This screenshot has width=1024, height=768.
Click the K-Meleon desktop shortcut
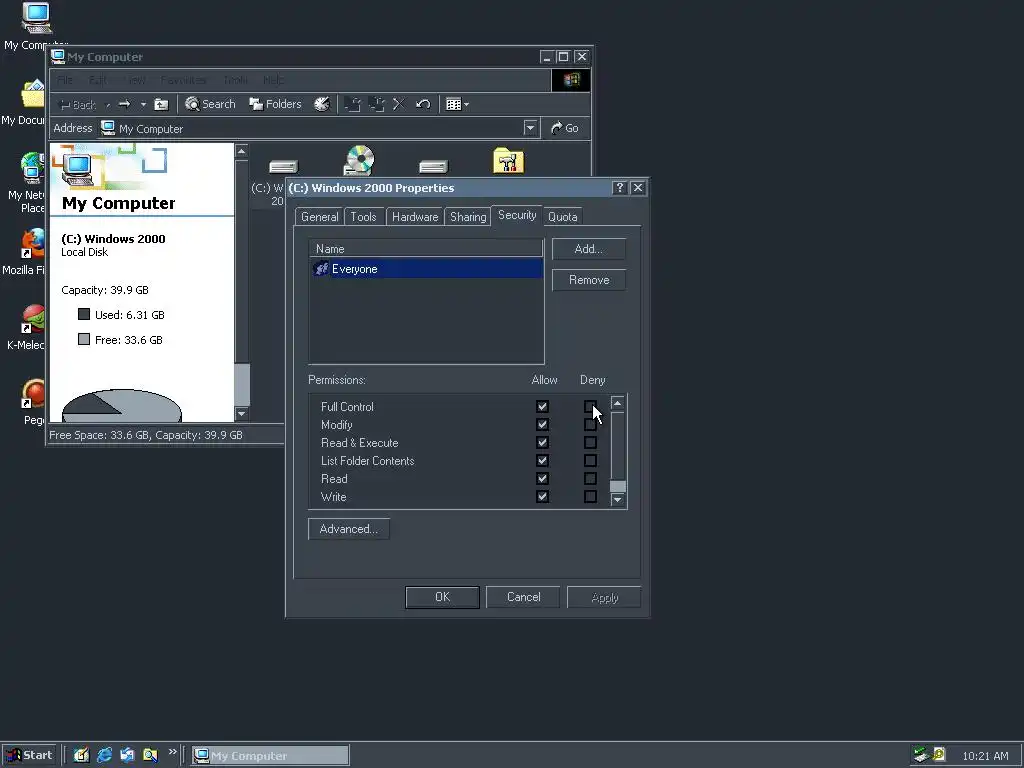point(33,319)
